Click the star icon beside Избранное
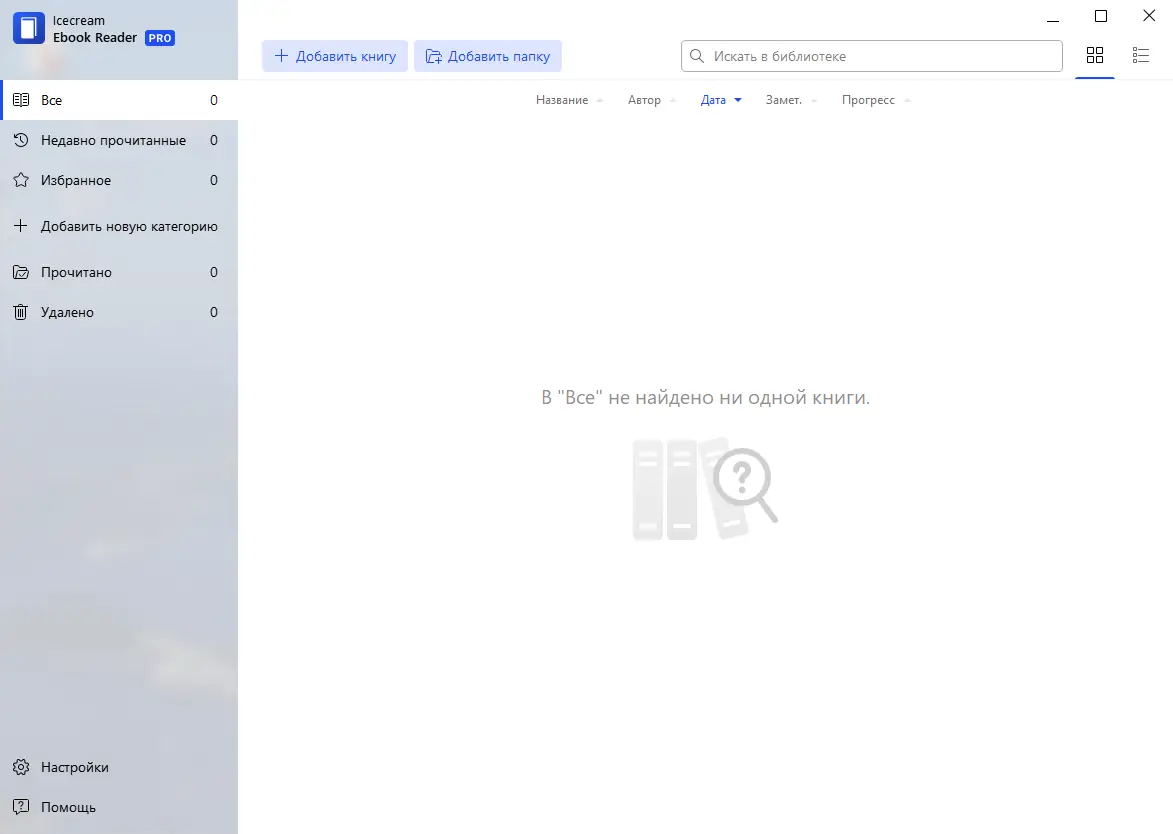The width and height of the screenshot is (1173, 834). [x=21, y=180]
